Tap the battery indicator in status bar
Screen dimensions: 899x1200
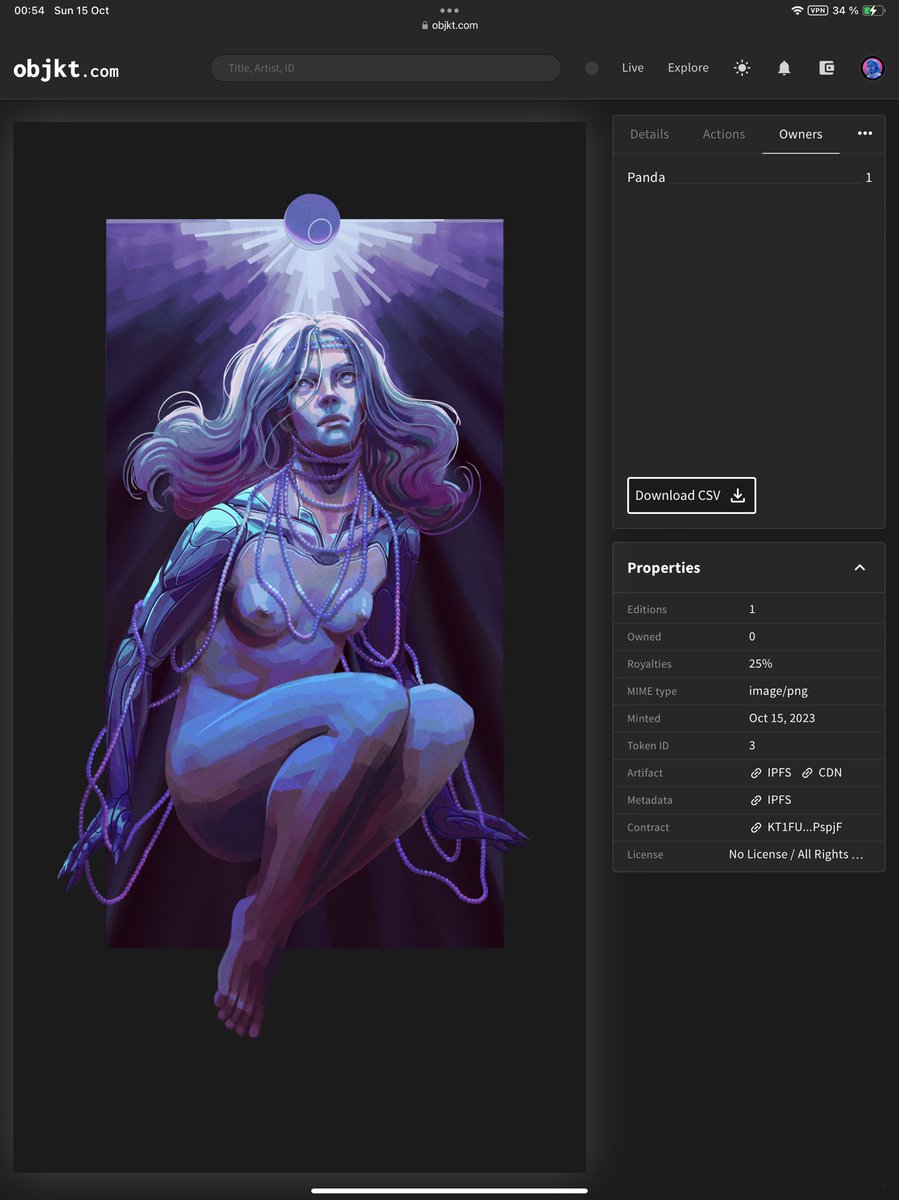click(873, 10)
